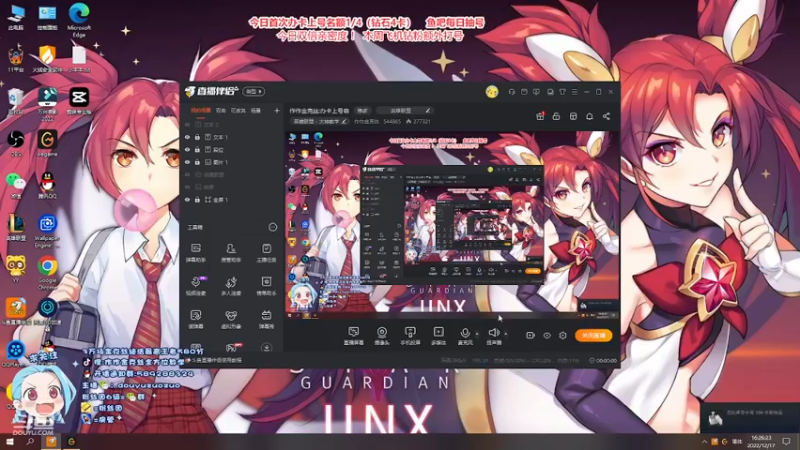This screenshot has width=800, height=450.
Task: Click the eye preview icon beside settings gear
Action: (546, 335)
